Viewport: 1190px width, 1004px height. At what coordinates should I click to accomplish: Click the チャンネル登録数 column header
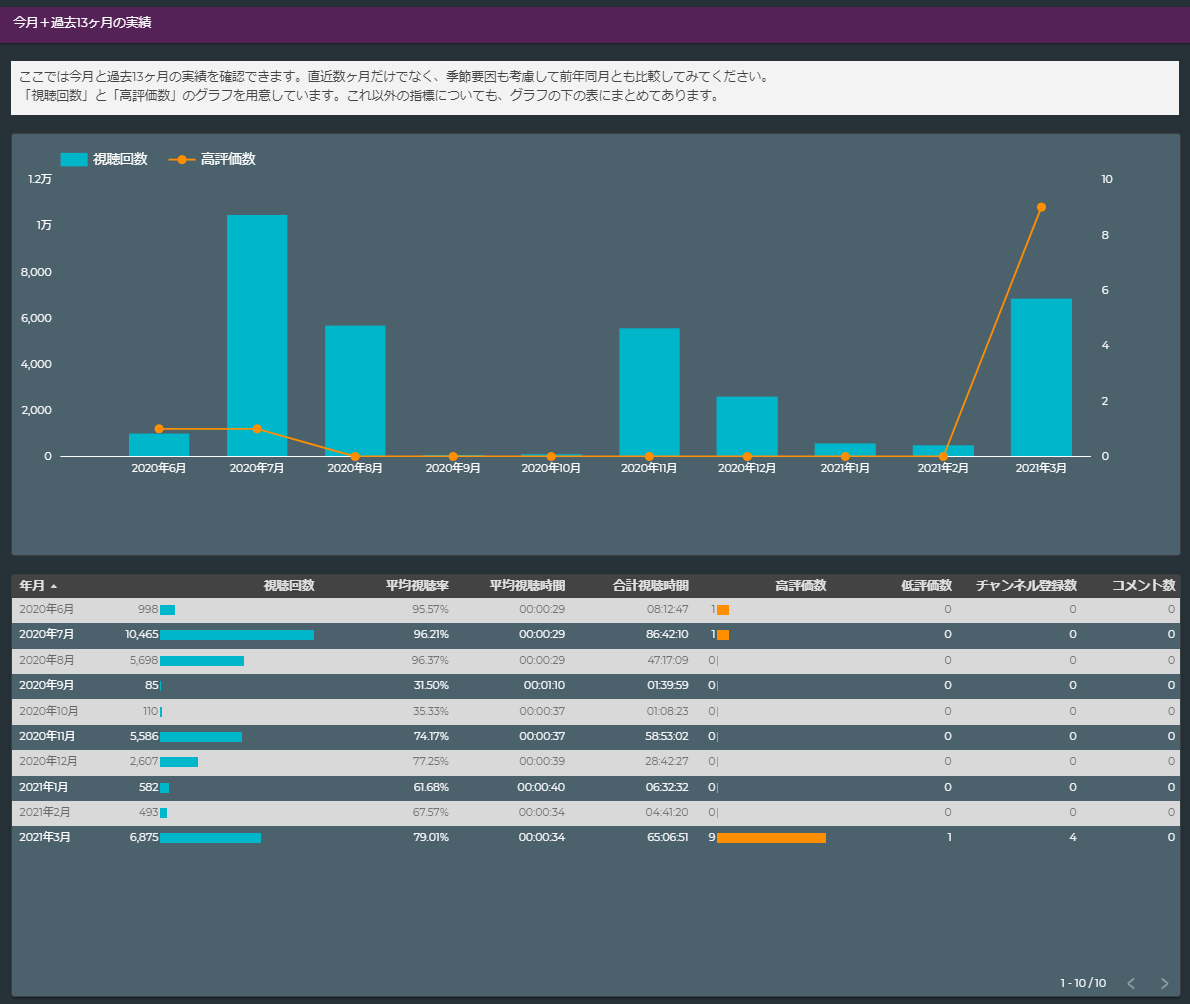tap(1026, 586)
